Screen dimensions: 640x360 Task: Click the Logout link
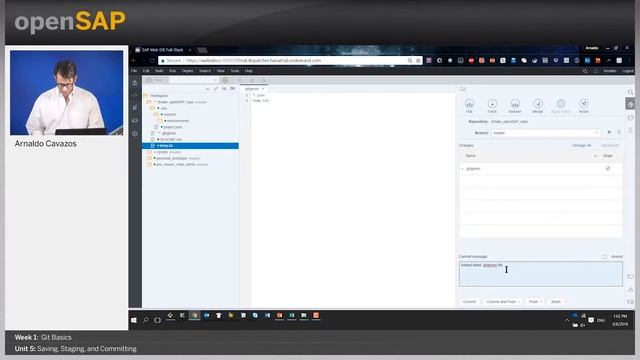tap(628, 71)
